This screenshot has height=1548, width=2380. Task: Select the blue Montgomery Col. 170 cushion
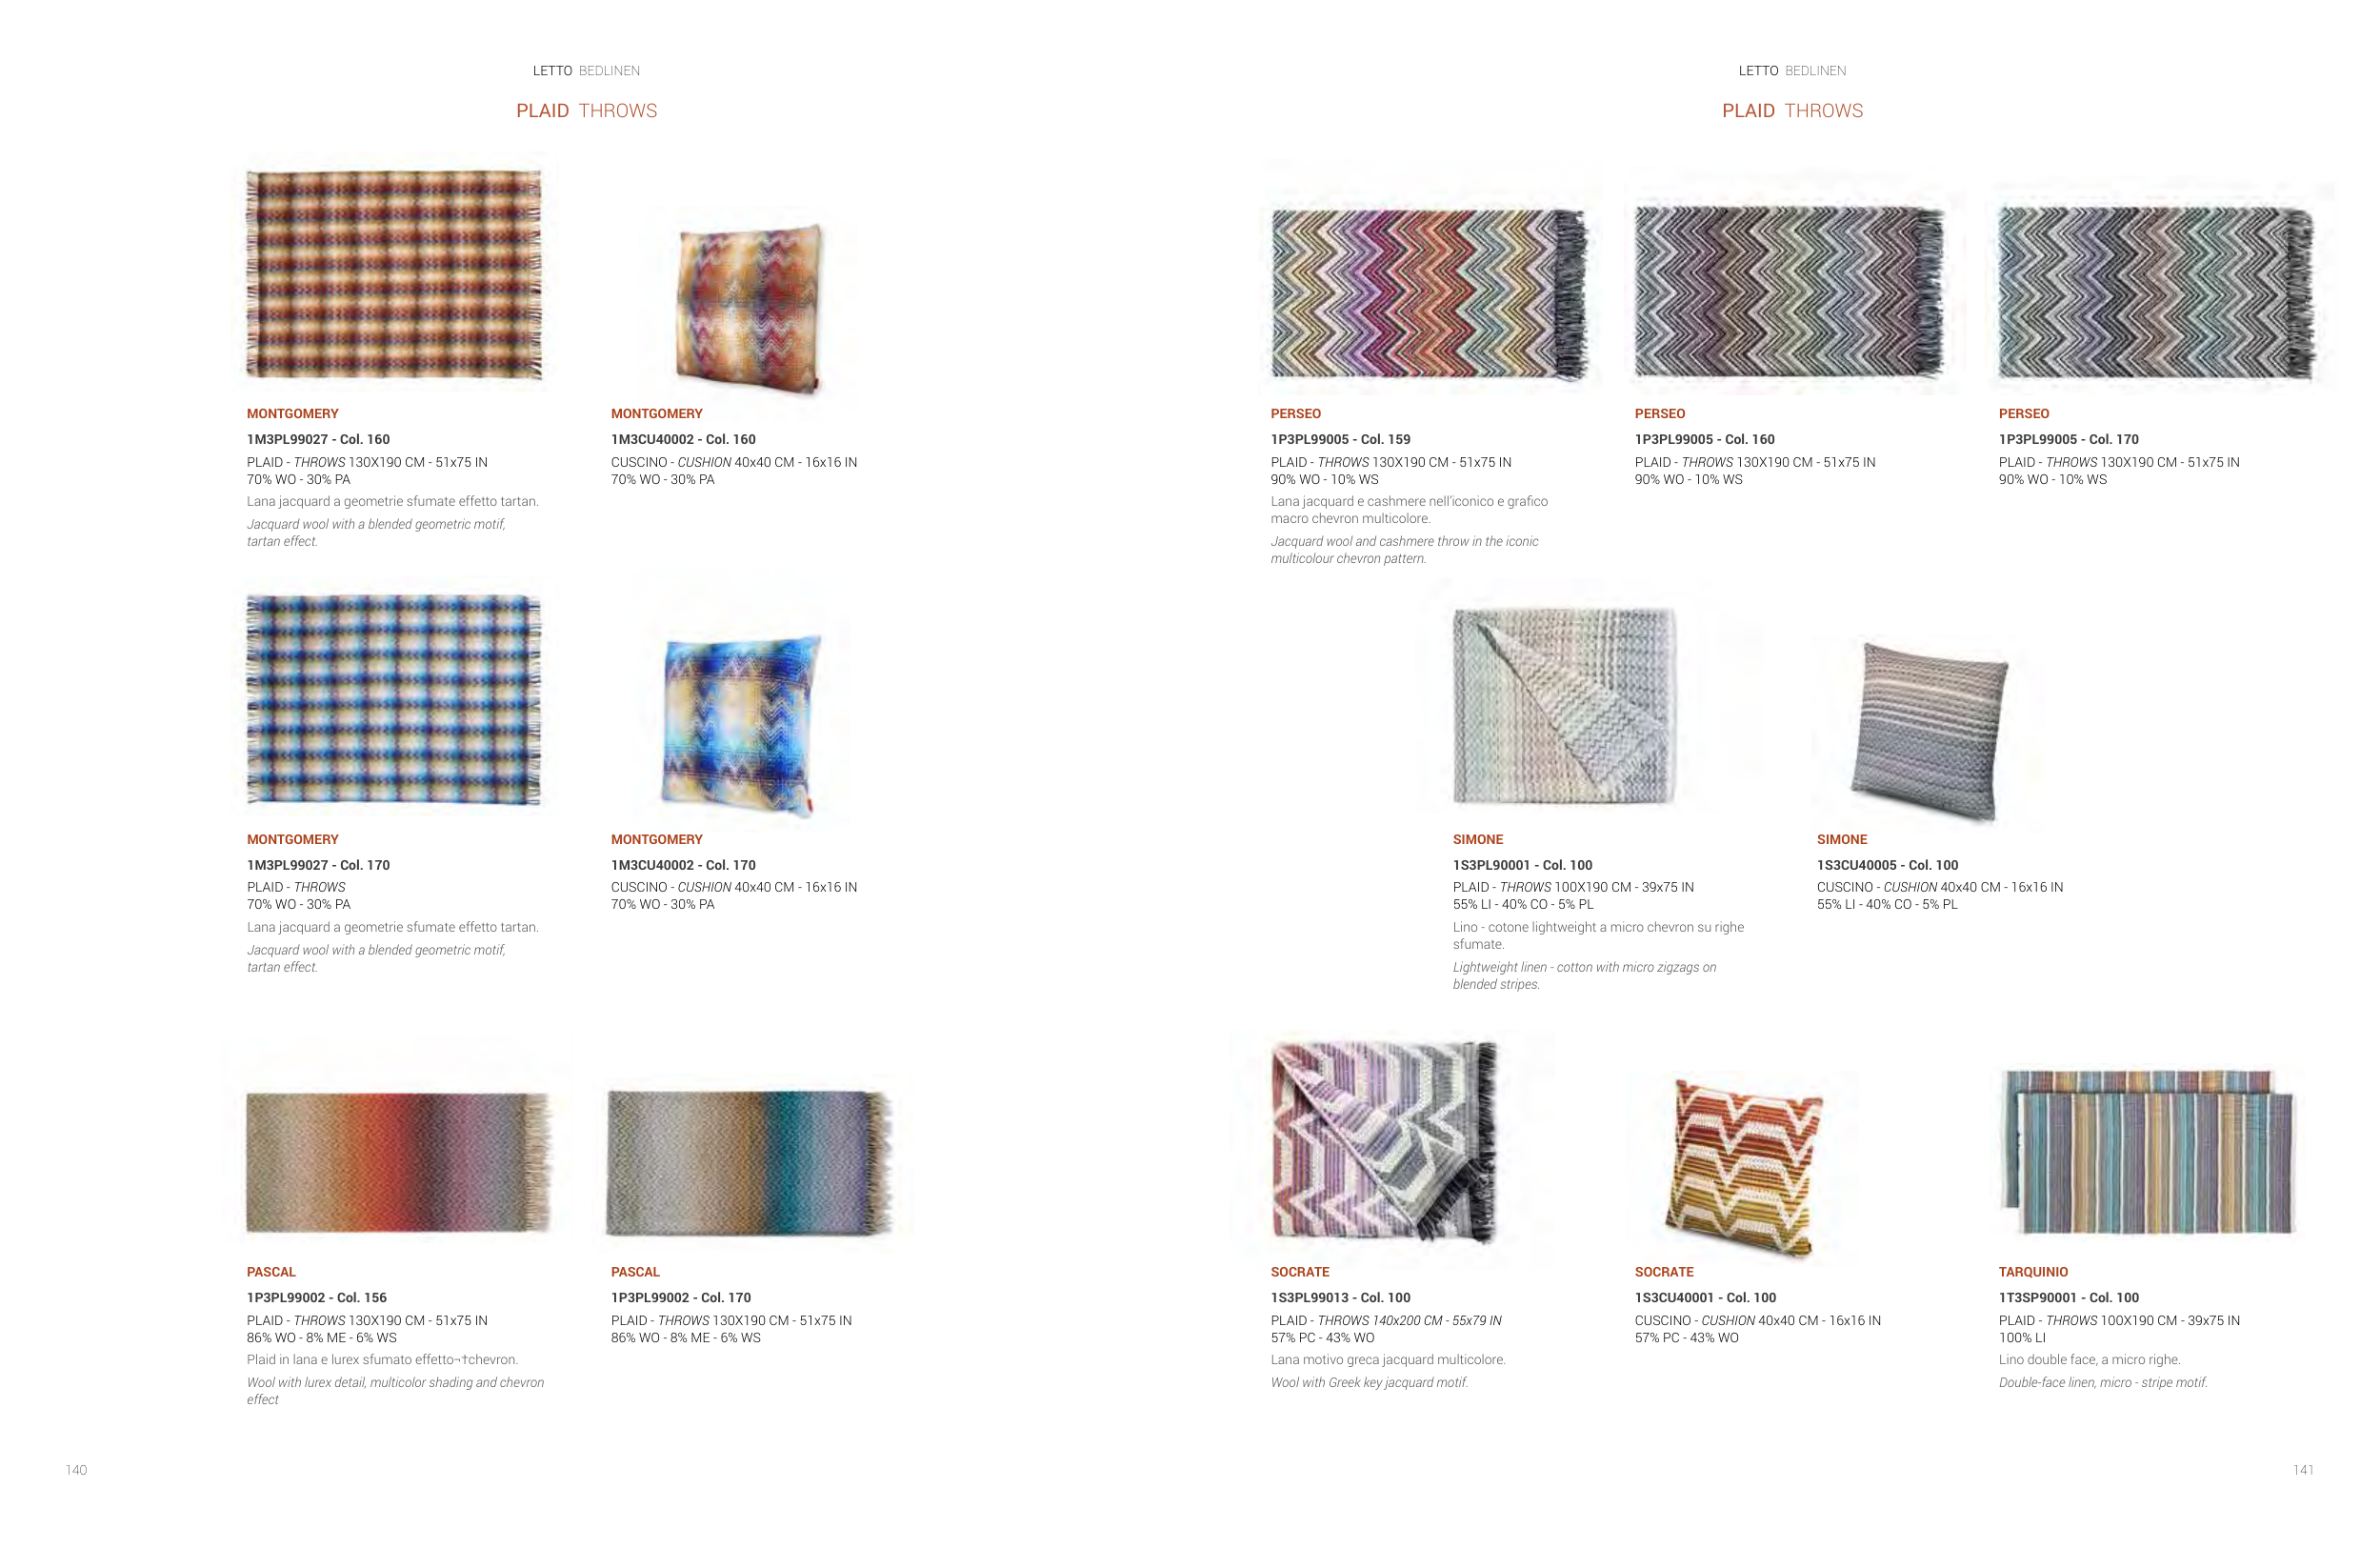click(741, 727)
